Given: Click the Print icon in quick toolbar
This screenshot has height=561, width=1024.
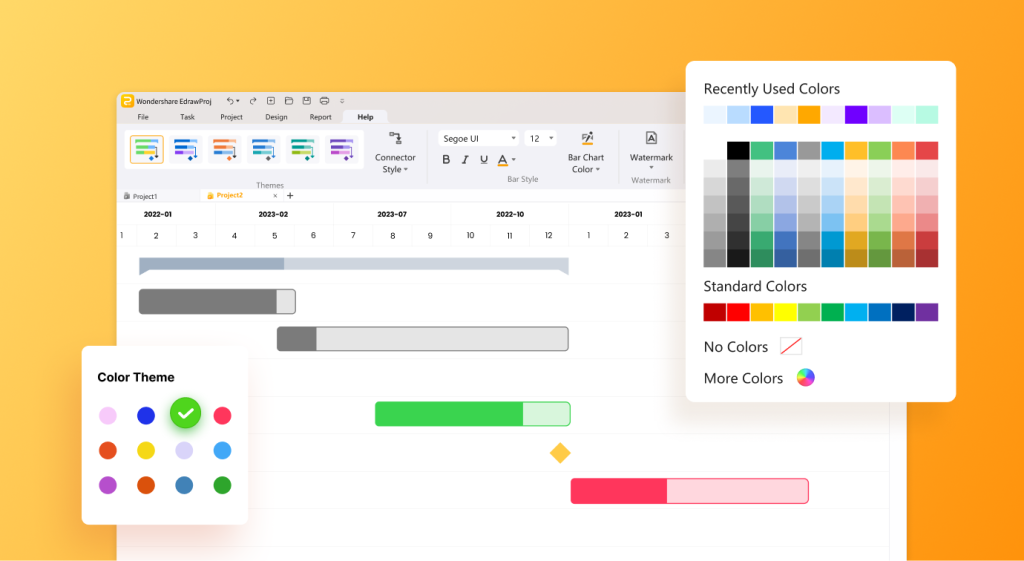Looking at the screenshot, I should (325, 101).
